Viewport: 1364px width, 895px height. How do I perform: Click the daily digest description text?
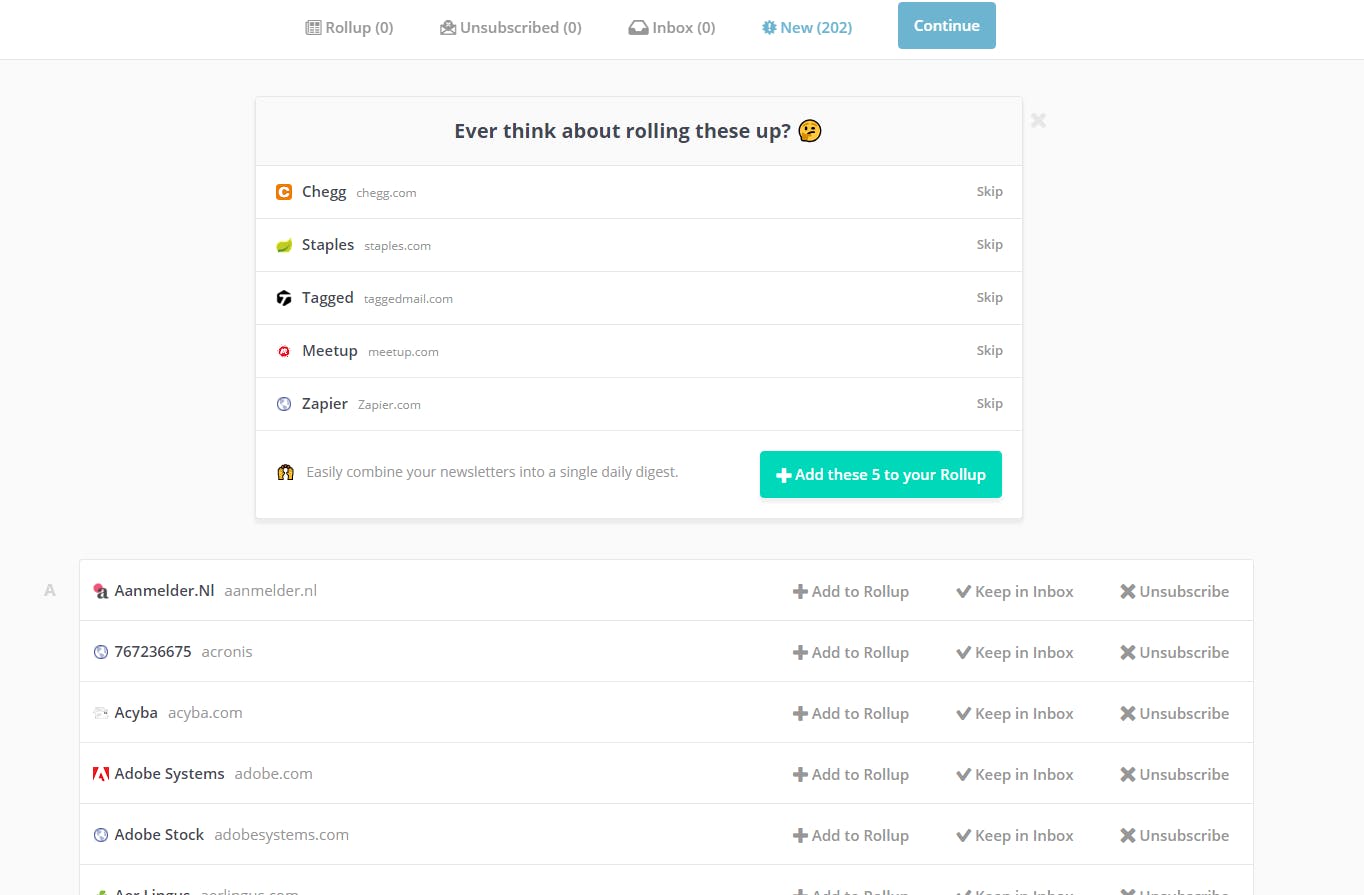coord(492,472)
